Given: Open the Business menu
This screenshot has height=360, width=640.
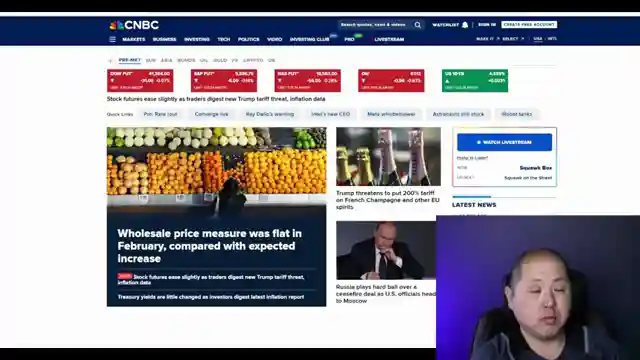Looking at the screenshot, I should (x=164, y=40).
